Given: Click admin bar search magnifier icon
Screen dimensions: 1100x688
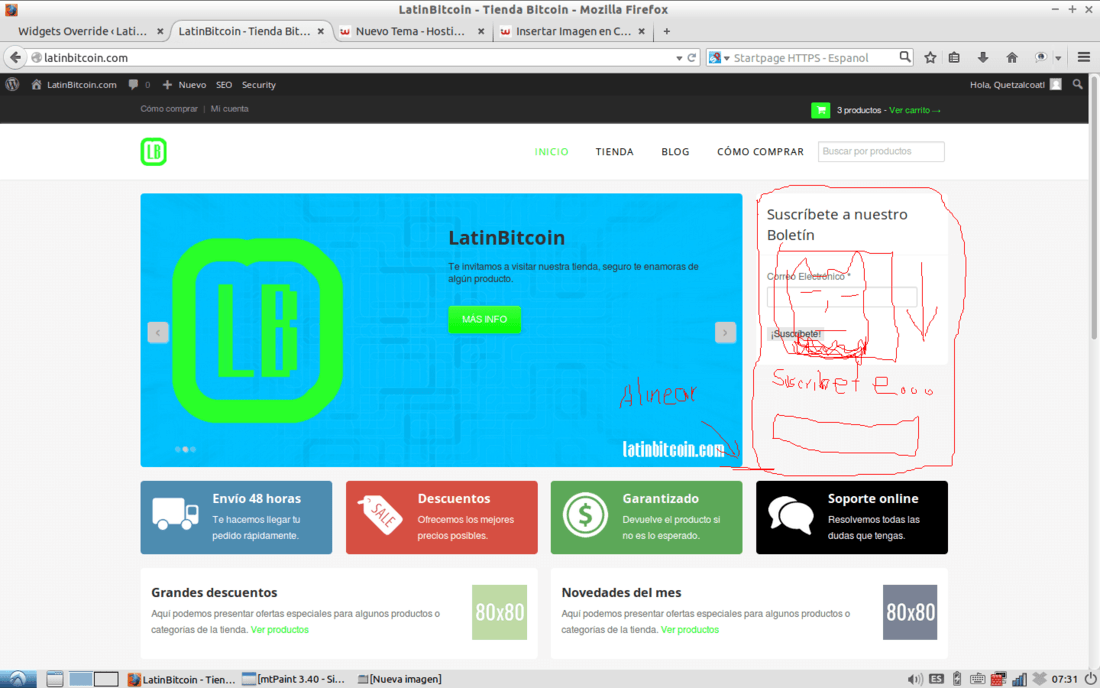Looking at the screenshot, I should click(1078, 84).
